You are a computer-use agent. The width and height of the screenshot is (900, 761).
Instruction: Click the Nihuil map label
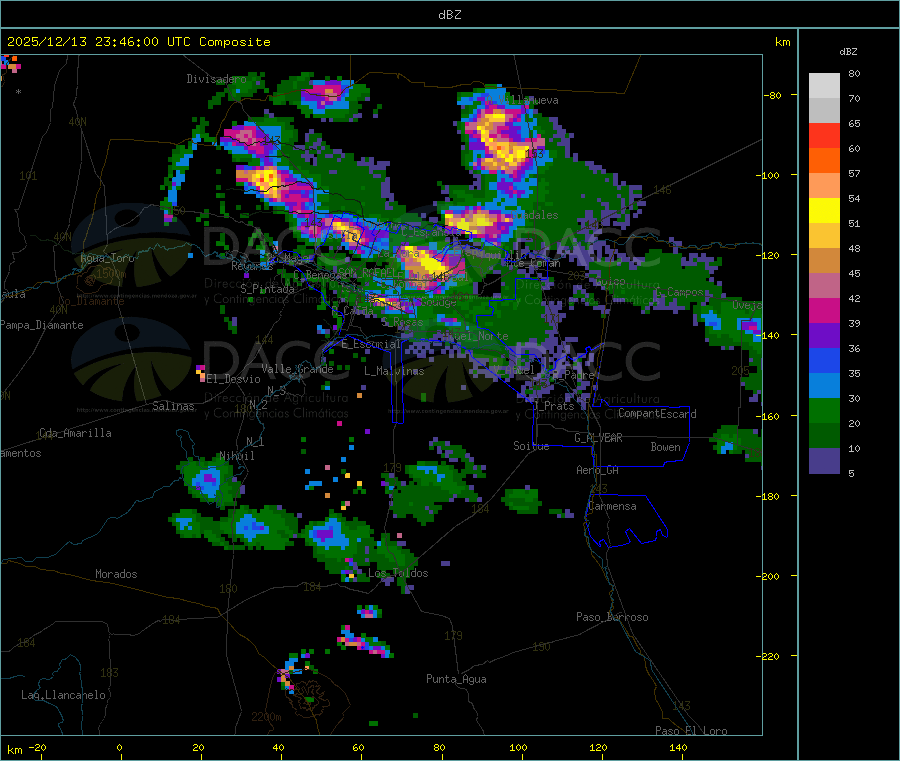point(237,456)
